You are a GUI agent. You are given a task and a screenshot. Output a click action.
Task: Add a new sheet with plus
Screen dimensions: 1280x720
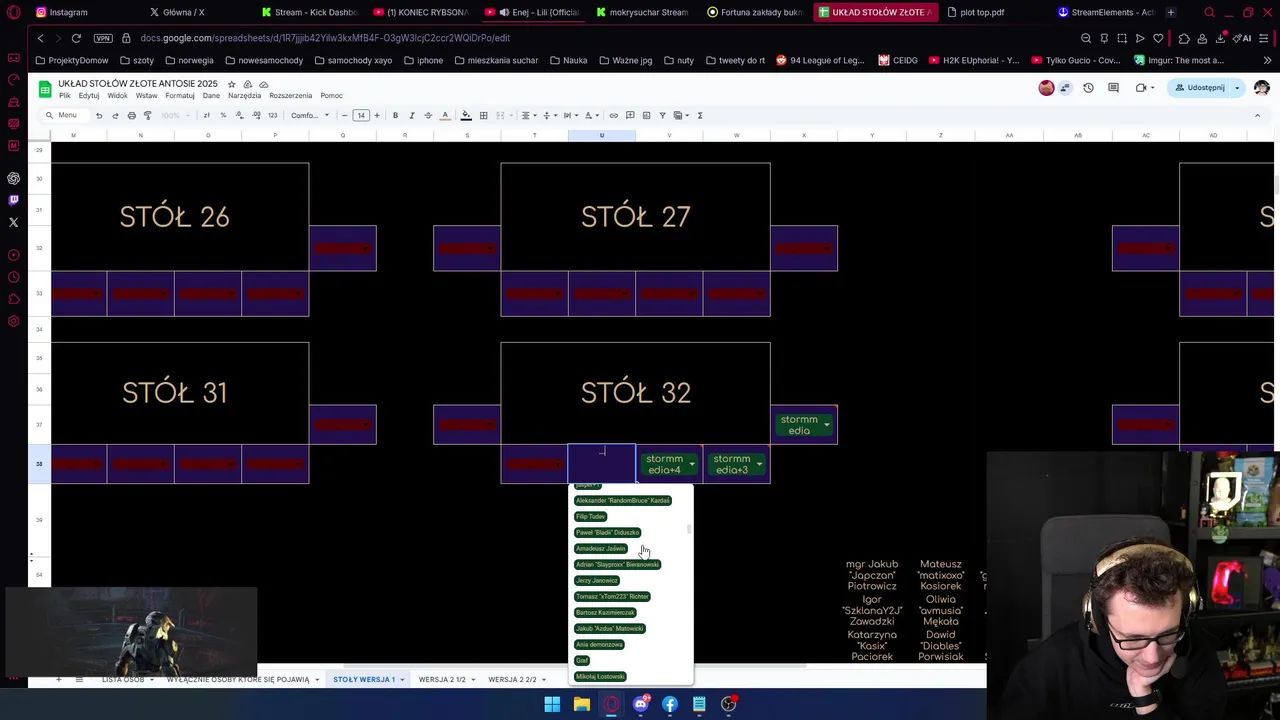click(58, 680)
